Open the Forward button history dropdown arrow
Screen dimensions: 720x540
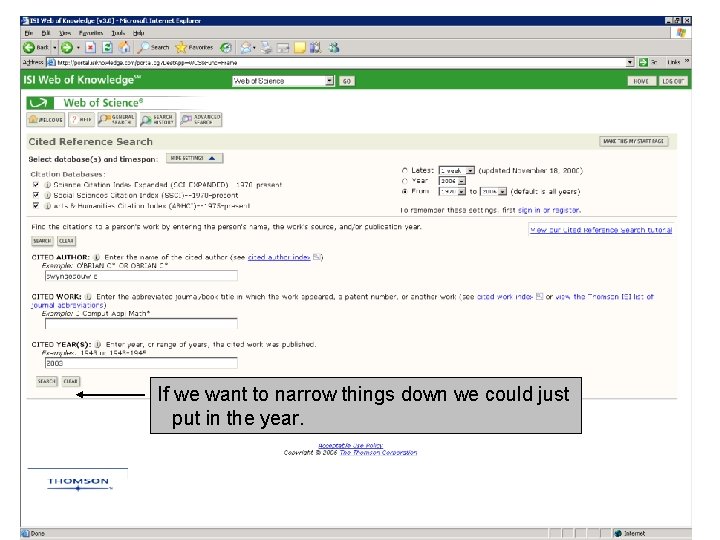[78, 47]
